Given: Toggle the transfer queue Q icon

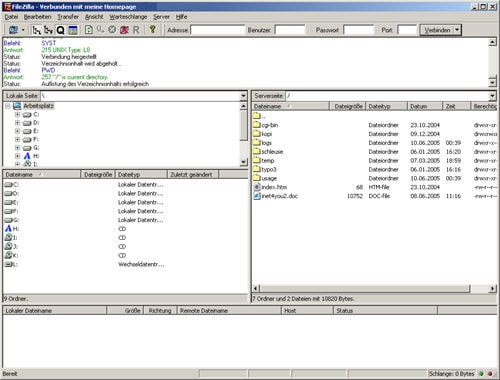Looking at the screenshot, I should pyautogui.click(x=60, y=30).
